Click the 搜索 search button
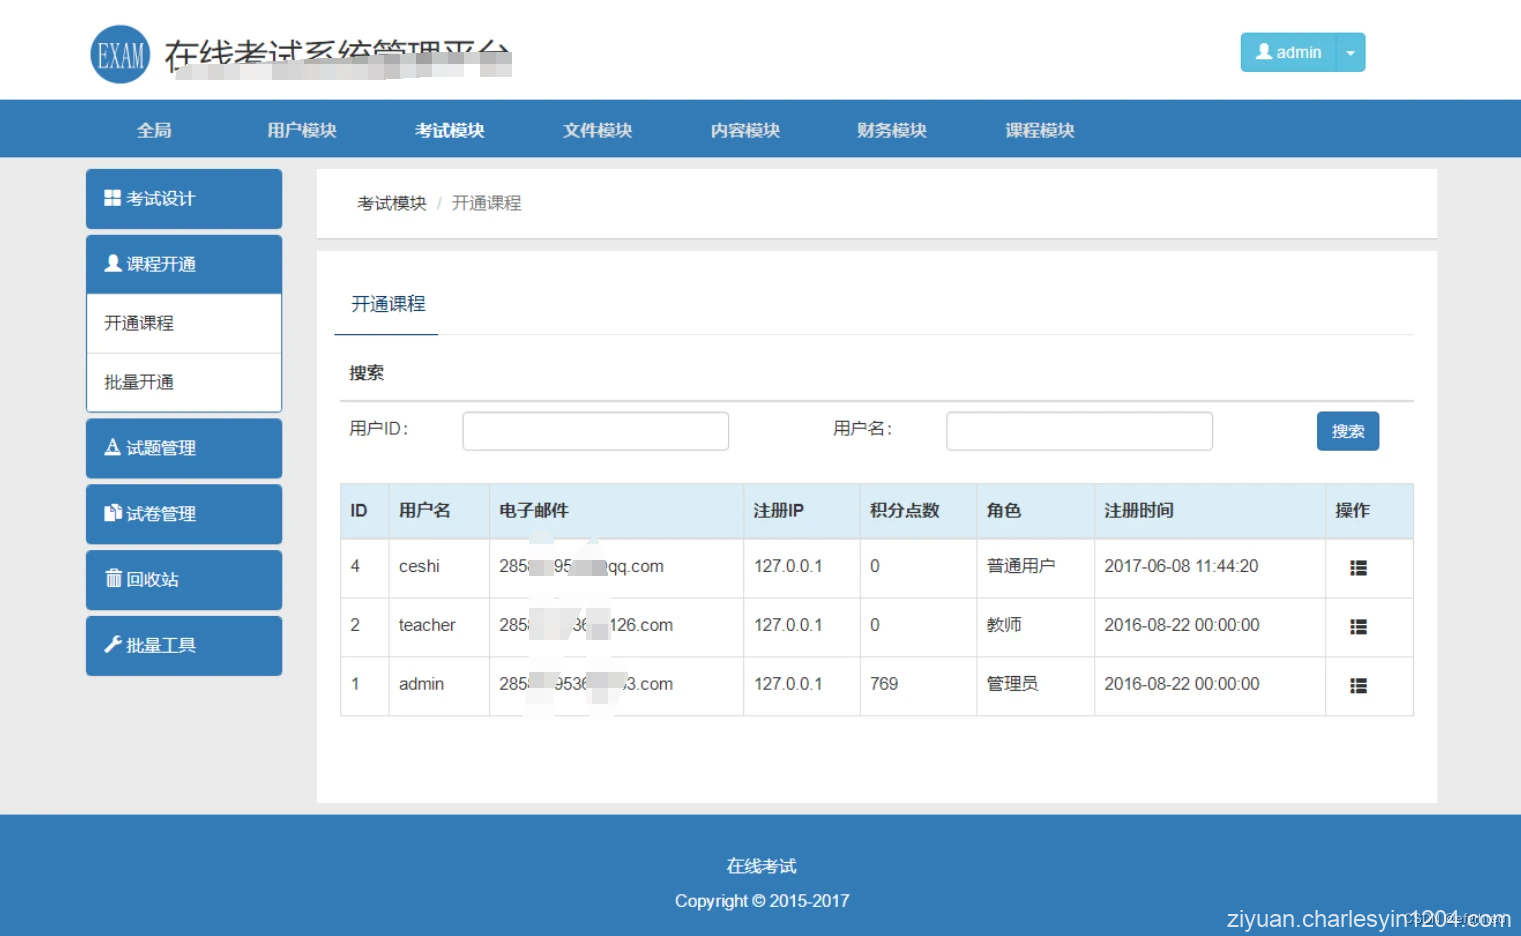This screenshot has height=936, width=1521. [x=1346, y=430]
